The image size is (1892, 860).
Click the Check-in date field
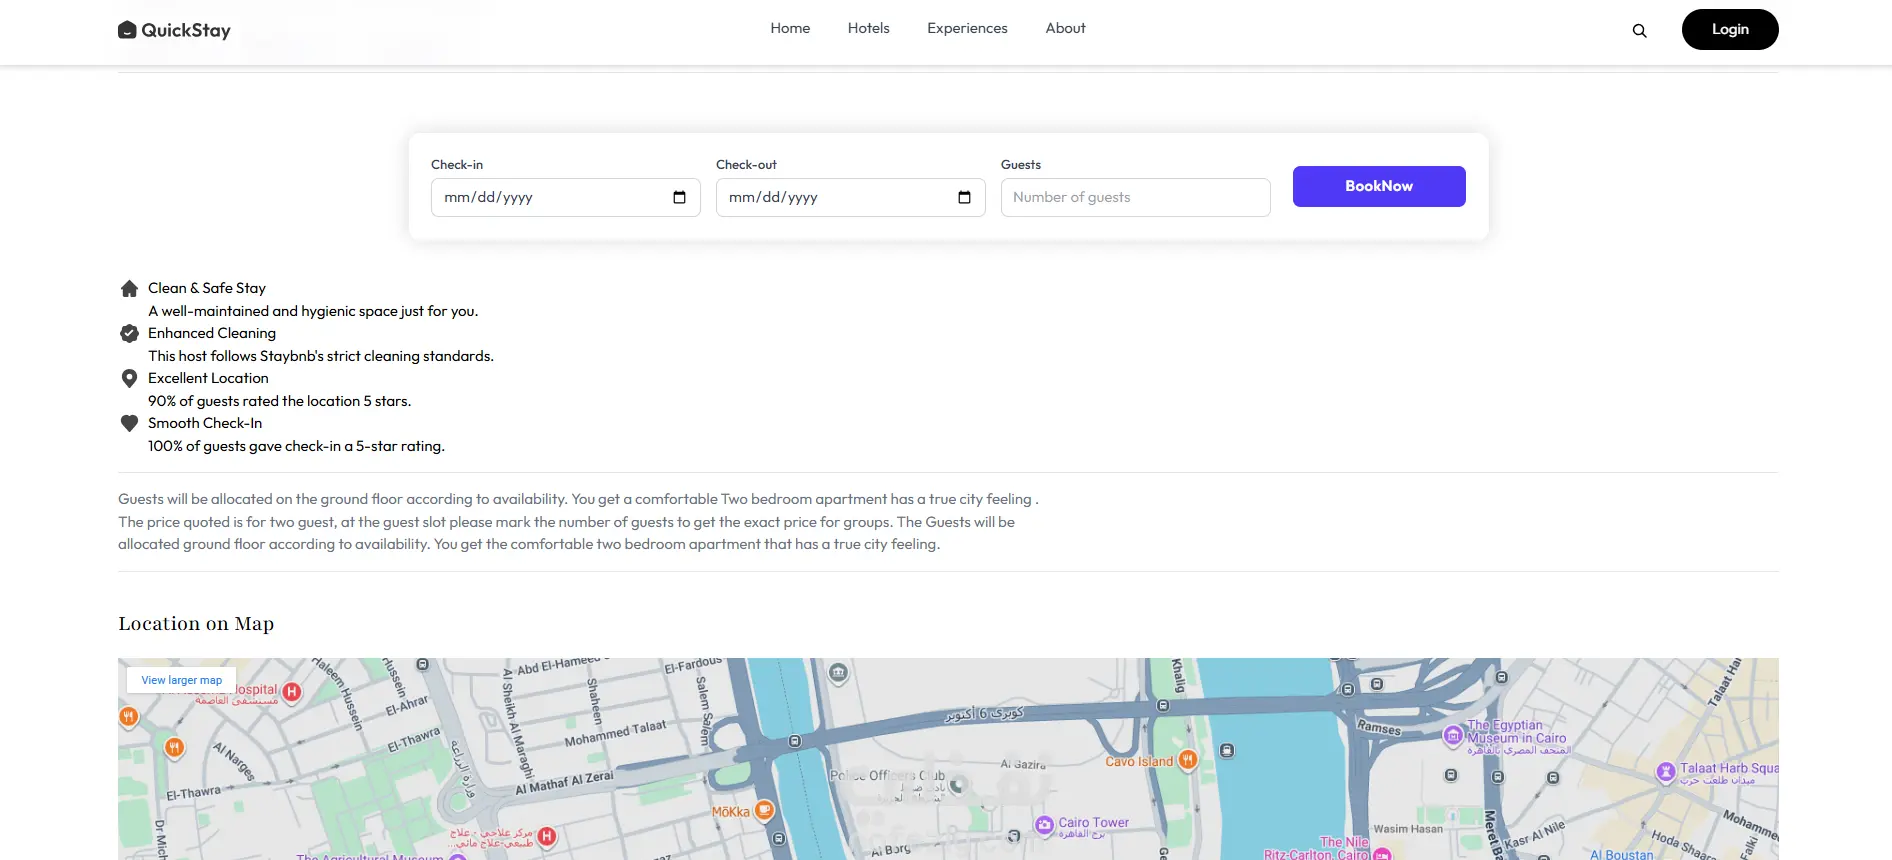[550, 197]
